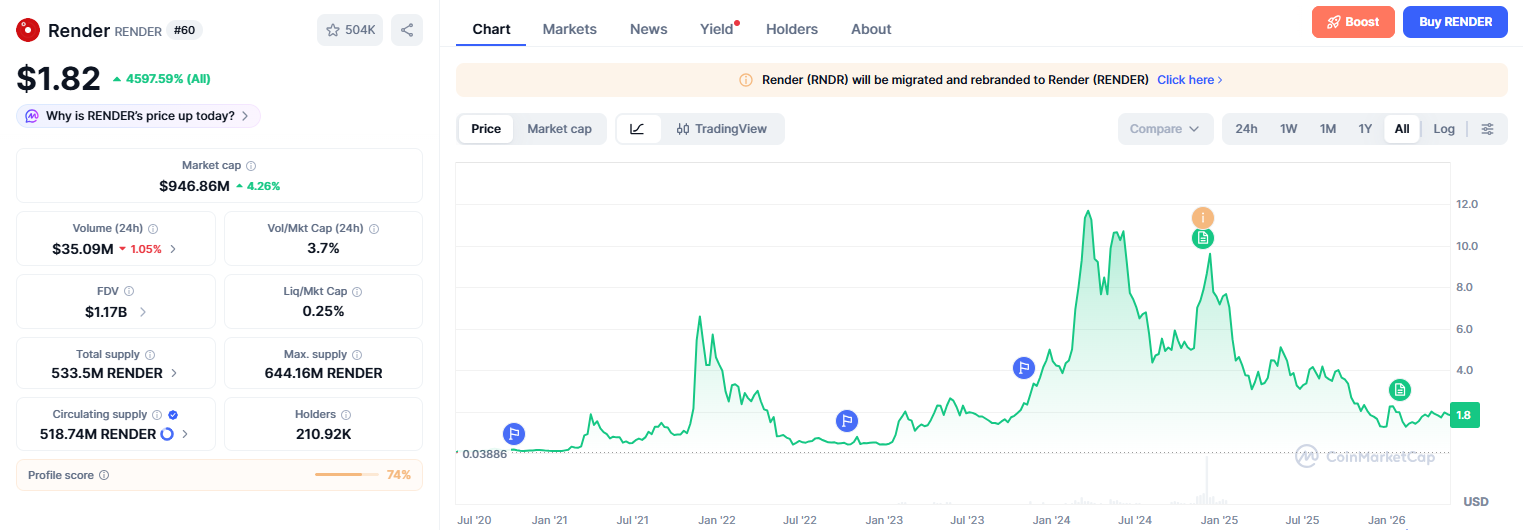Open the Compare dropdown
Screen dimensions: 1523x530
pos(1165,129)
